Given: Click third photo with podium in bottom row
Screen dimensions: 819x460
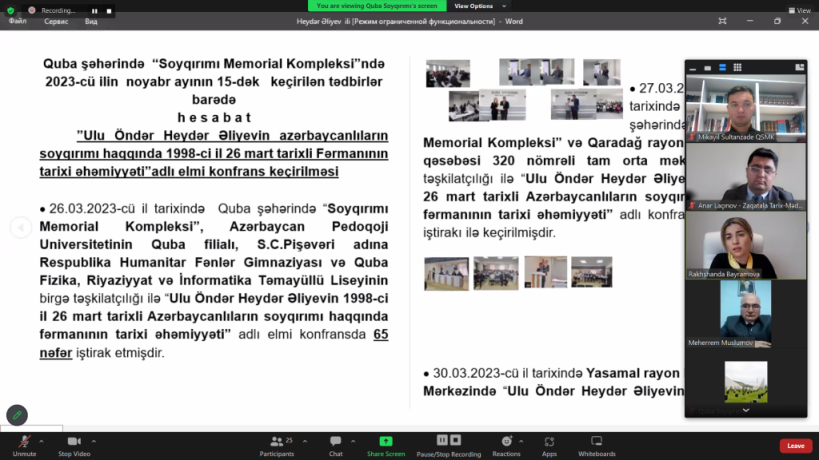Looking at the screenshot, I should (545, 272).
